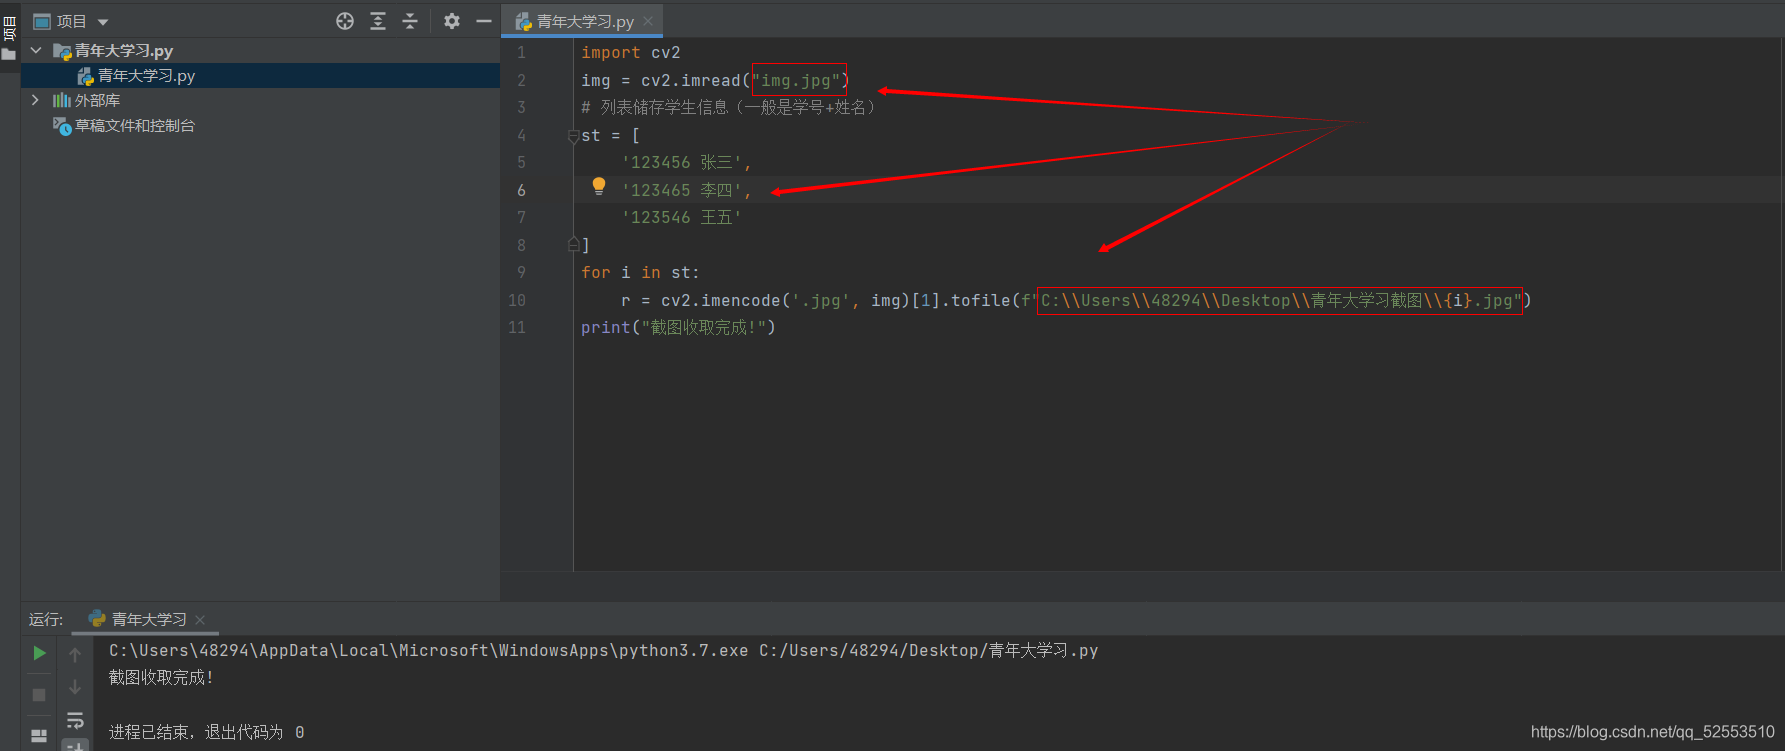
Task: Open the 项目 view dropdown
Action: point(71,21)
